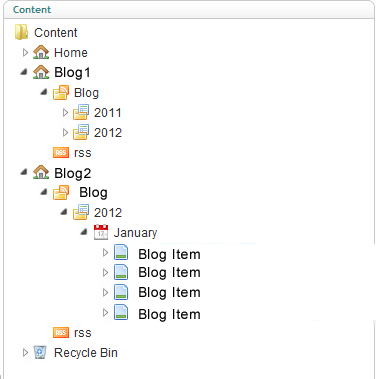Screen dimensions: 378x379
Task: Click the Recycle Bin icon
Action: pos(40,352)
